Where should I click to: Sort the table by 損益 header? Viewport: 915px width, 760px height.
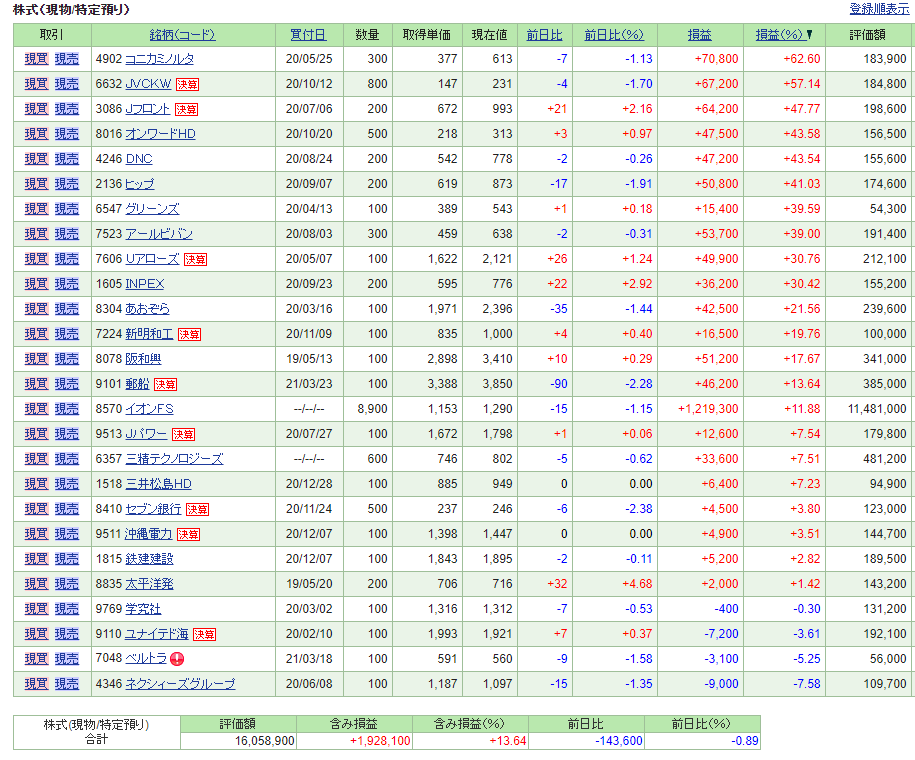click(x=699, y=35)
